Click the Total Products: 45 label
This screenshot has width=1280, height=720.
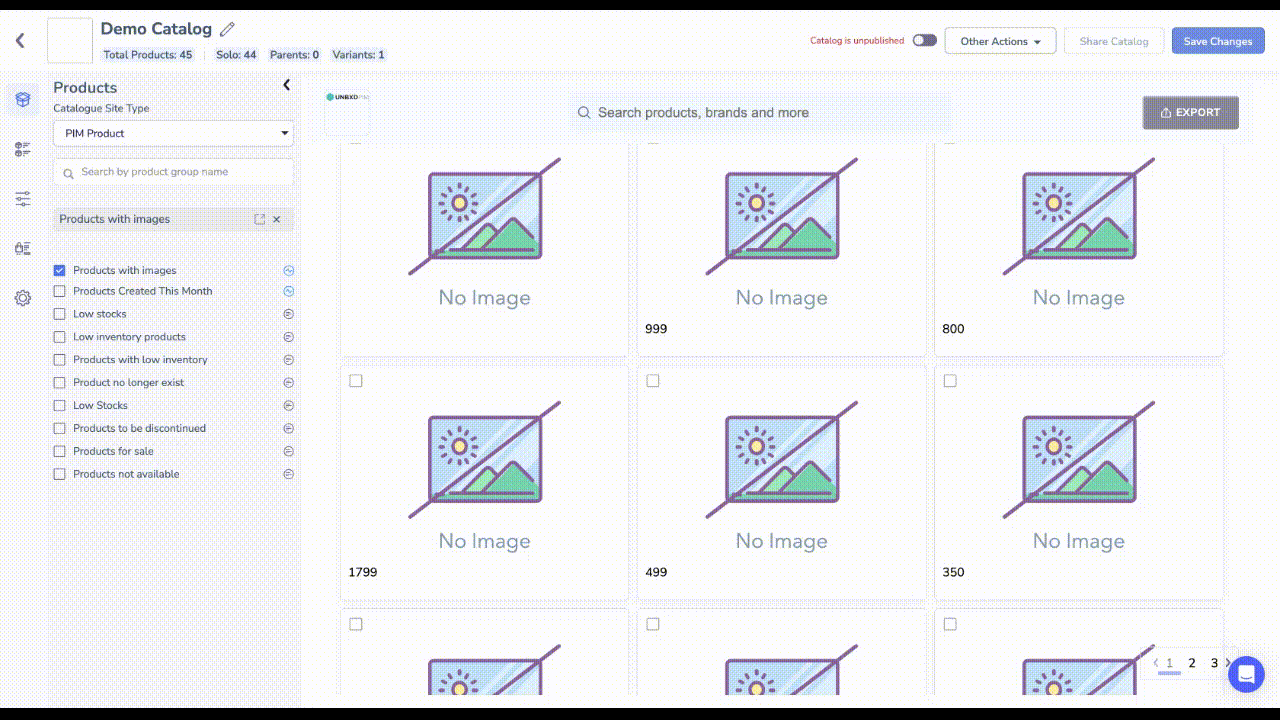pyautogui.click(x=148, y=55)
